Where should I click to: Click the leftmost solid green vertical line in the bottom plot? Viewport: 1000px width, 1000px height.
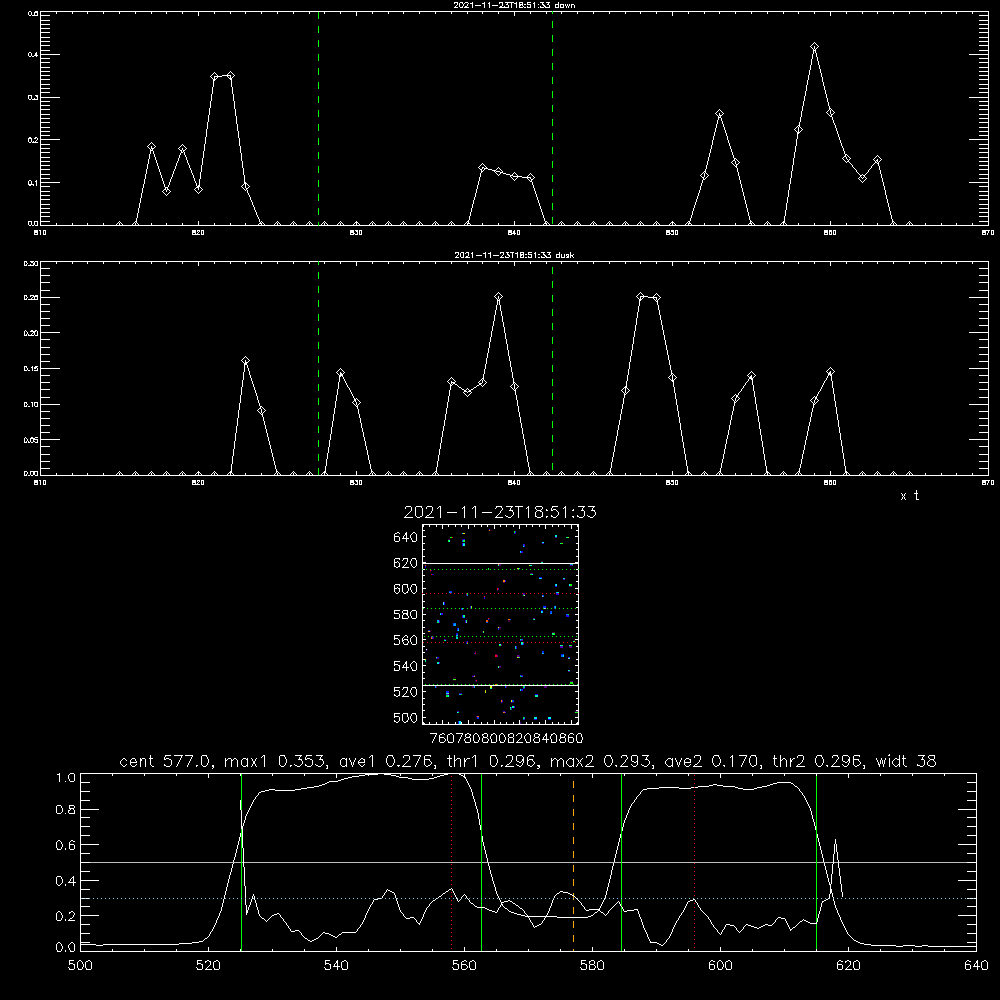coord(241,861)
